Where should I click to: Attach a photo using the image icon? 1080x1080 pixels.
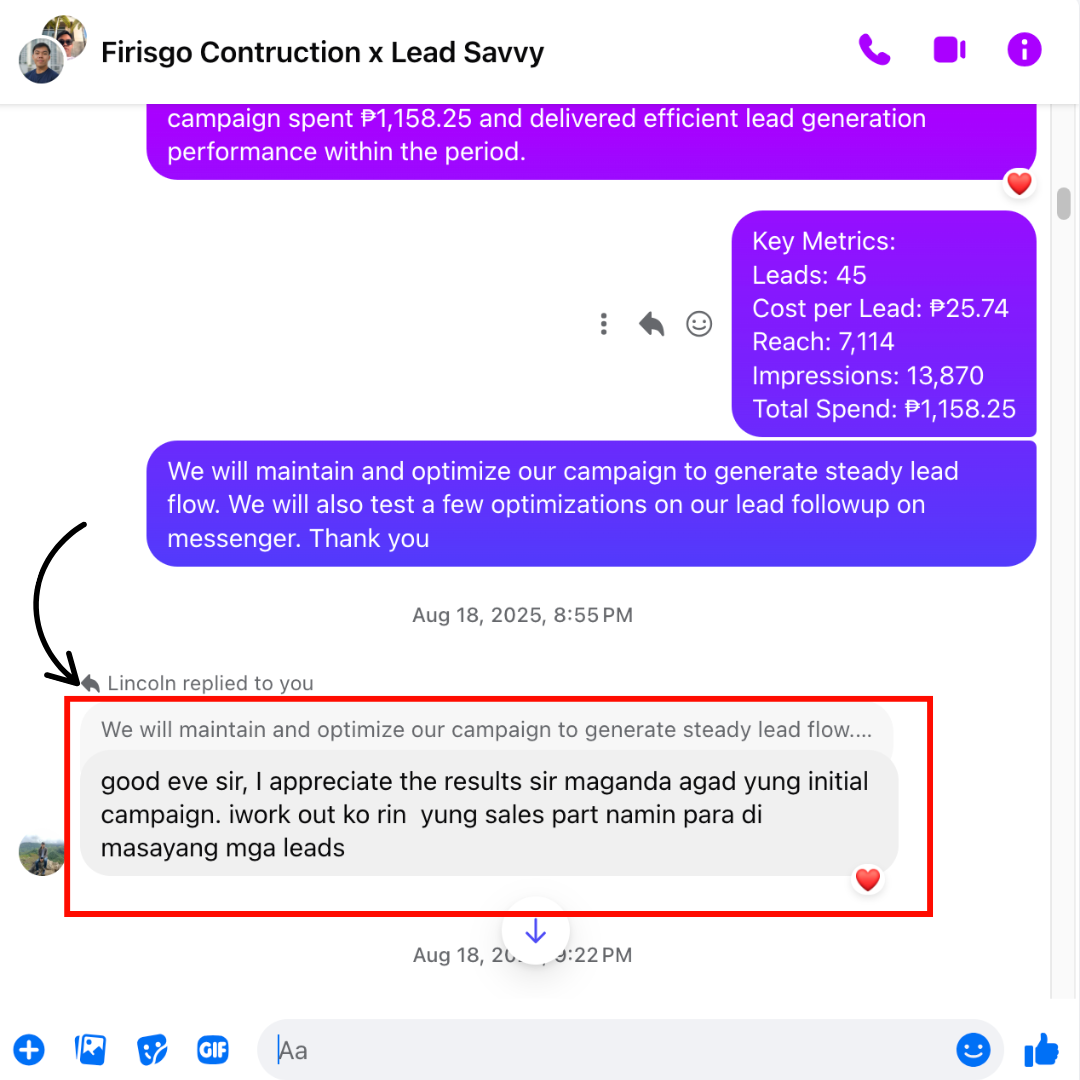tap(90, 1050)
